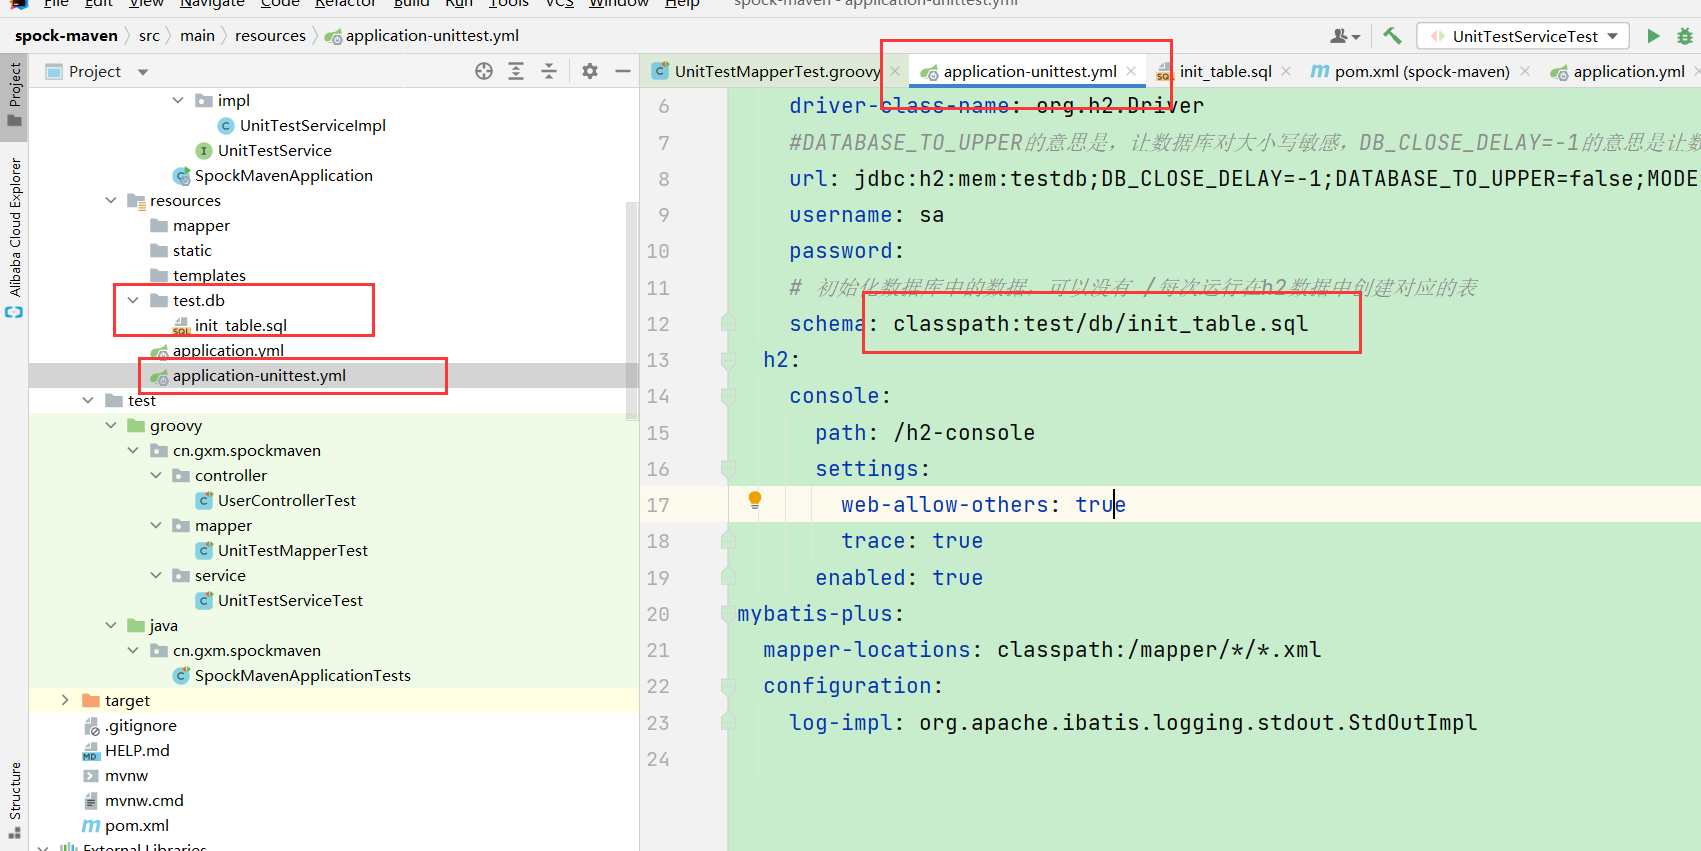Viewport: 1701px width, 851px height.
Task: Open Project panel settings gear
Action: click(x=590, y=71)
